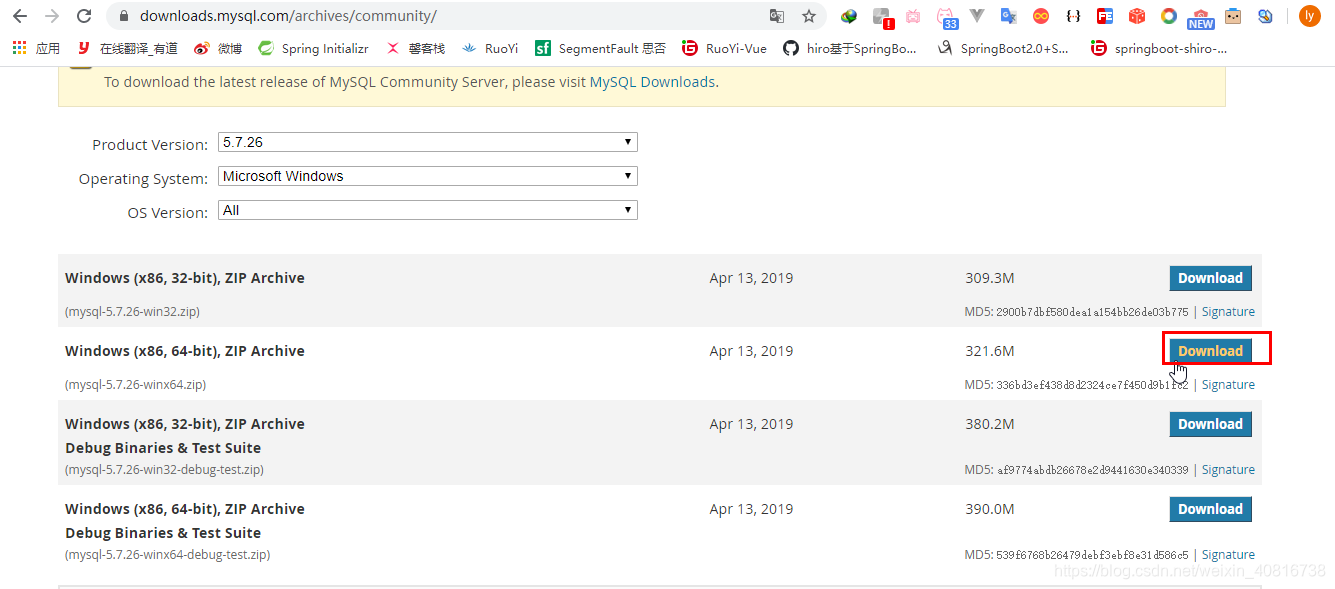This screenshot has height=589, width=1335.
Task: Open Signature link for win32-debug-test.zip
Action: (x=1228, y=470)
